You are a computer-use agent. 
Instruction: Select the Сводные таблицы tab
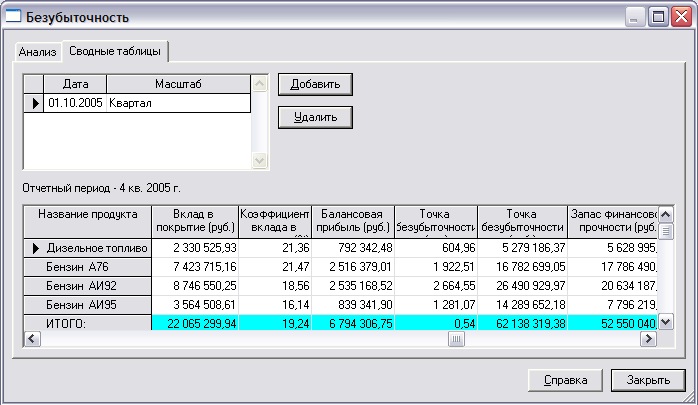pos(115,51)
